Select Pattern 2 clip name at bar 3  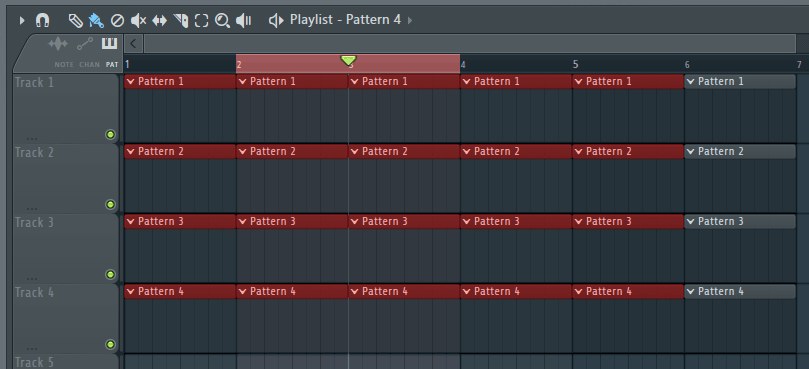[384, 151]
